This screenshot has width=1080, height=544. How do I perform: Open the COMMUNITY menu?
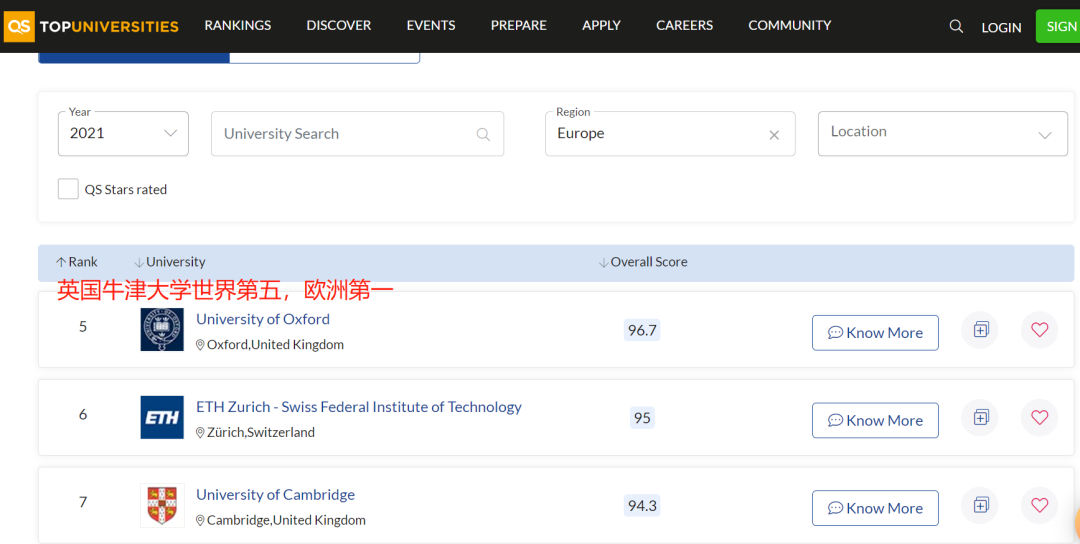pos(790,25)
